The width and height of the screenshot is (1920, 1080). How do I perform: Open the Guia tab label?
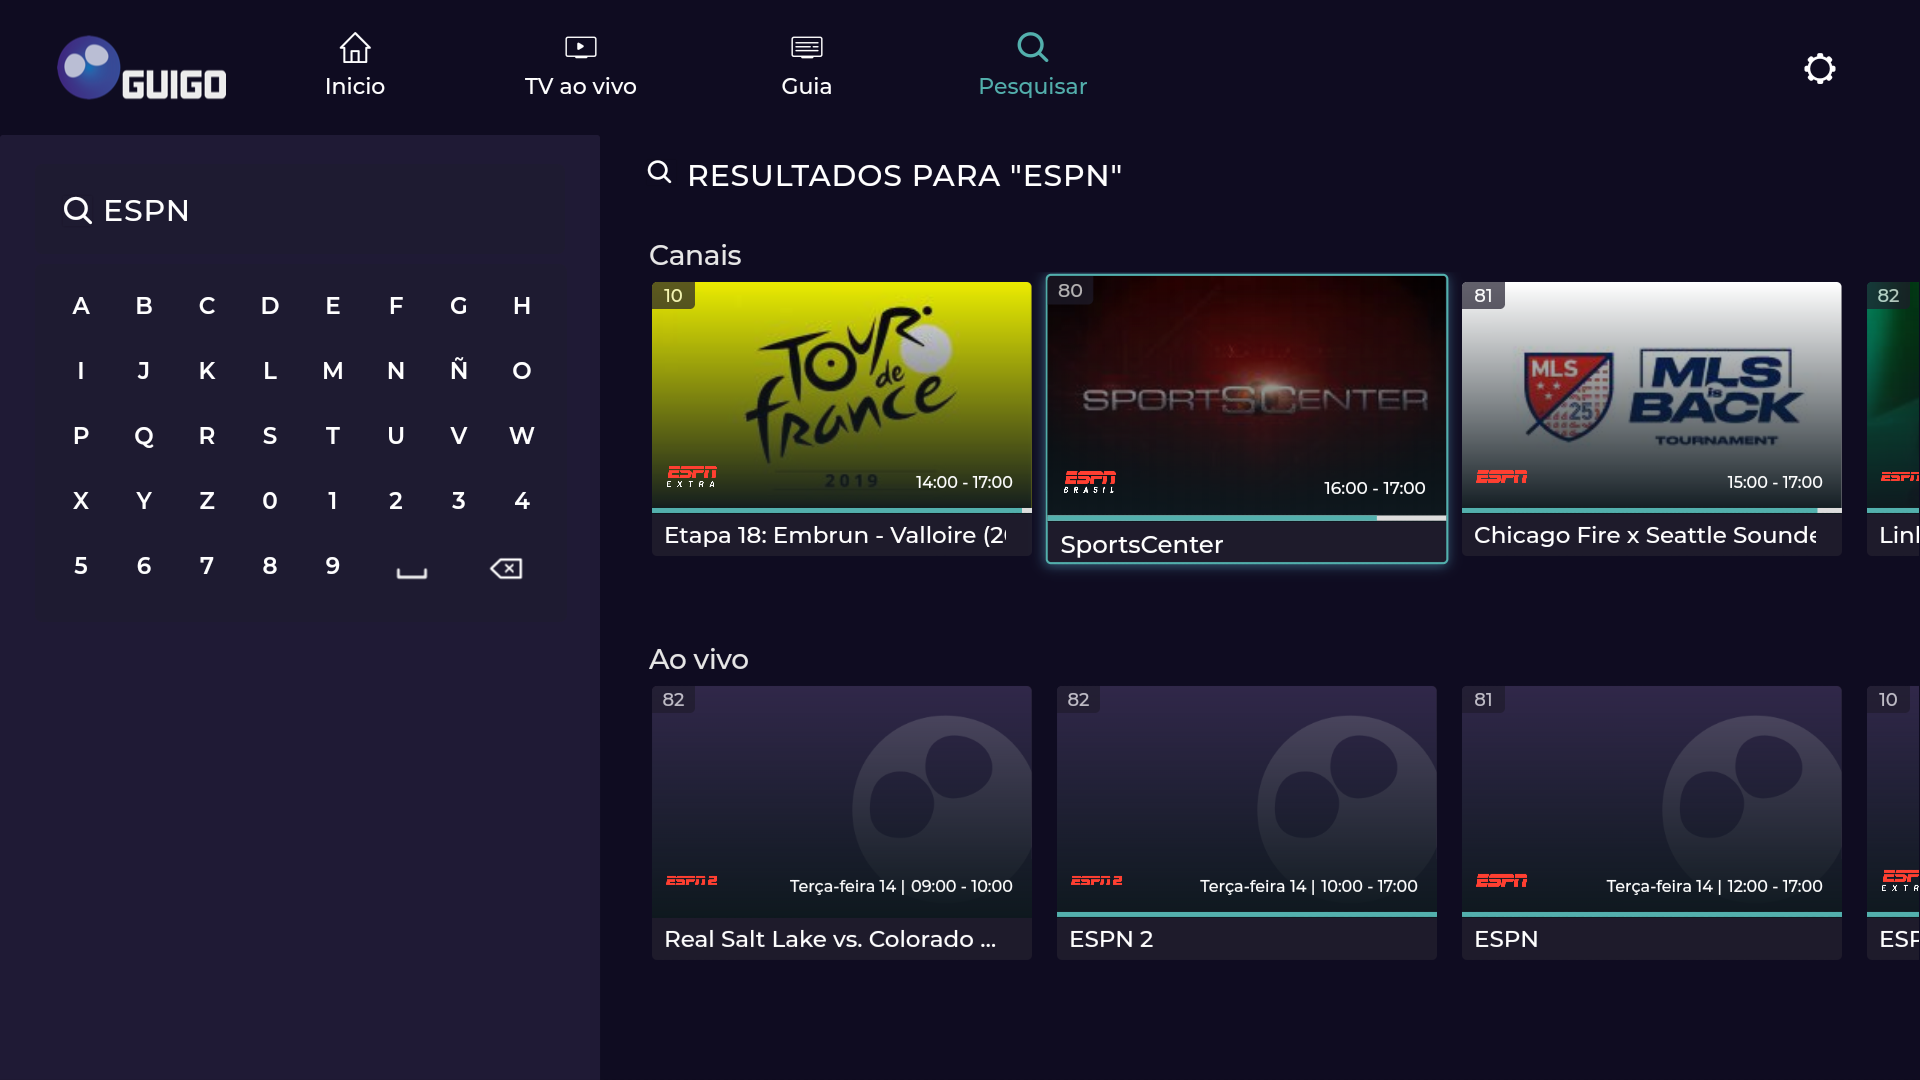click(x=806, y=86)
